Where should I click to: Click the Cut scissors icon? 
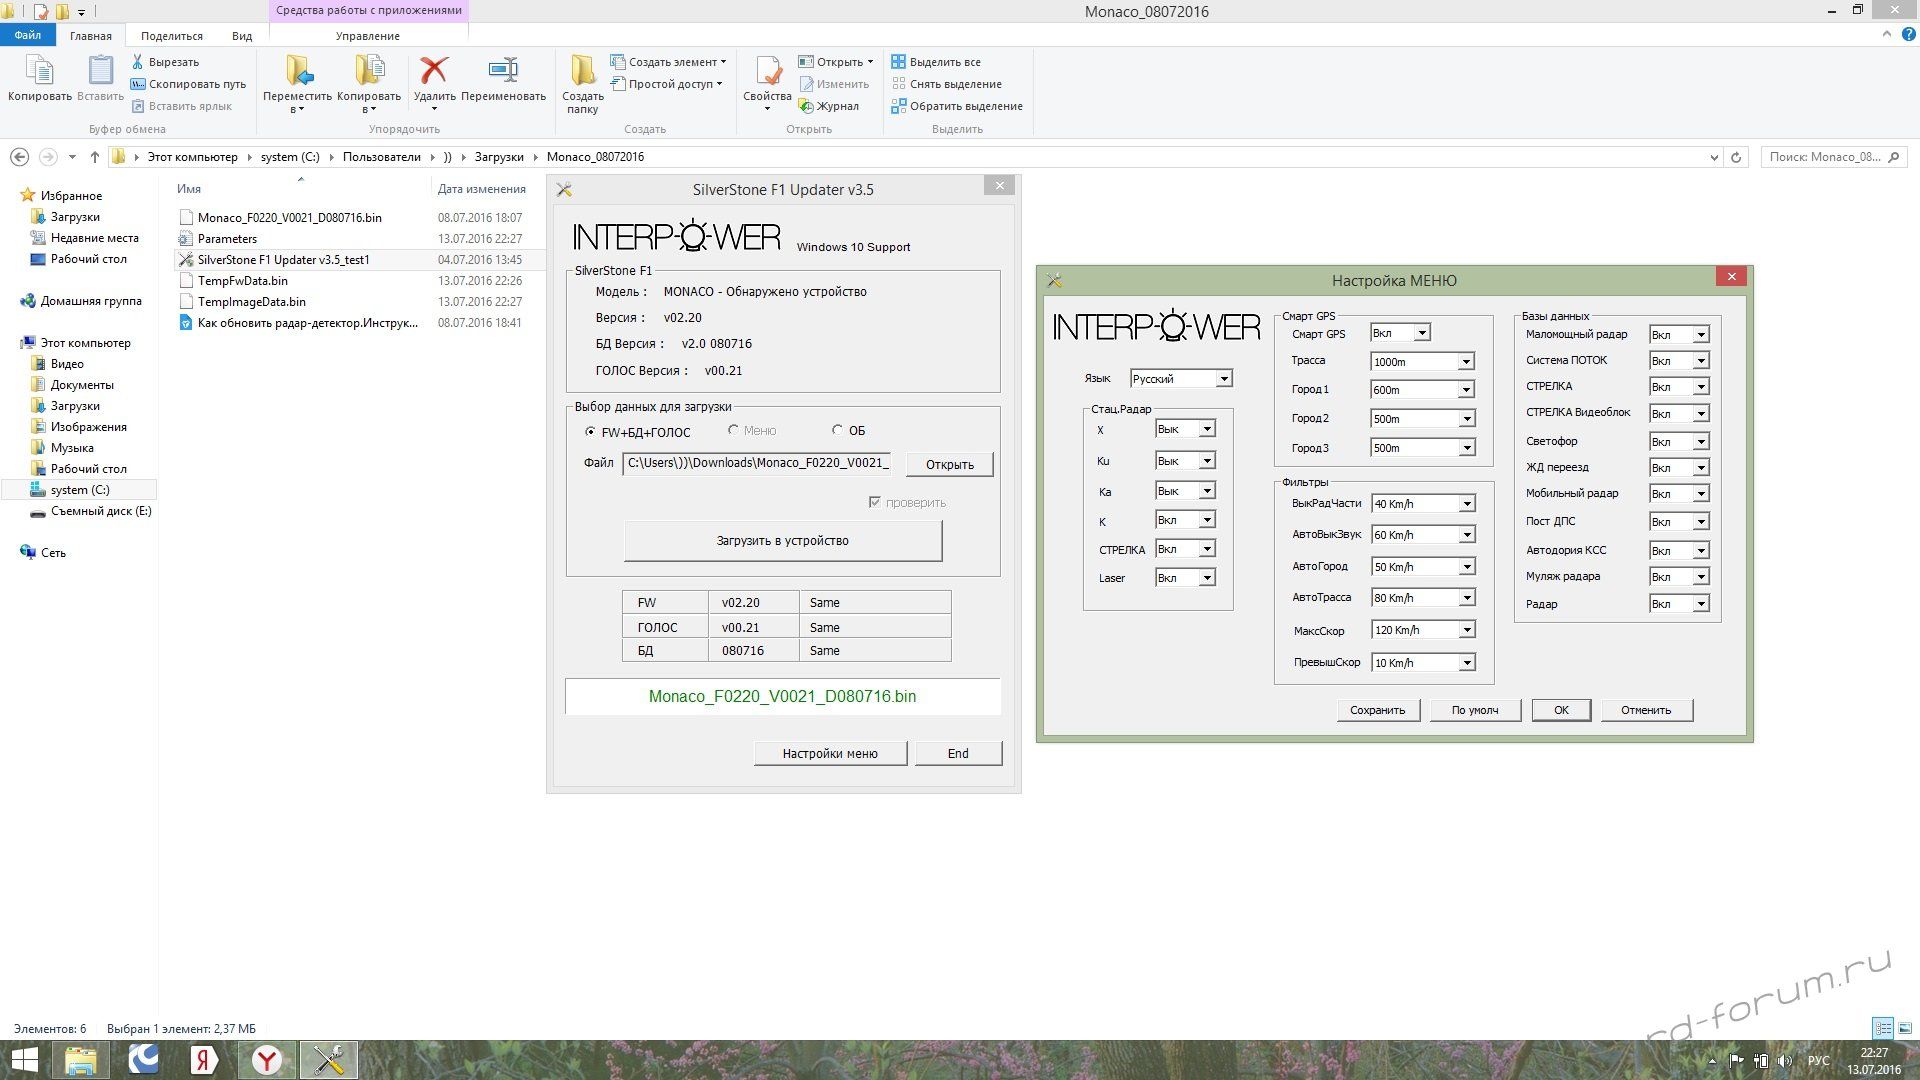[138, 62]
